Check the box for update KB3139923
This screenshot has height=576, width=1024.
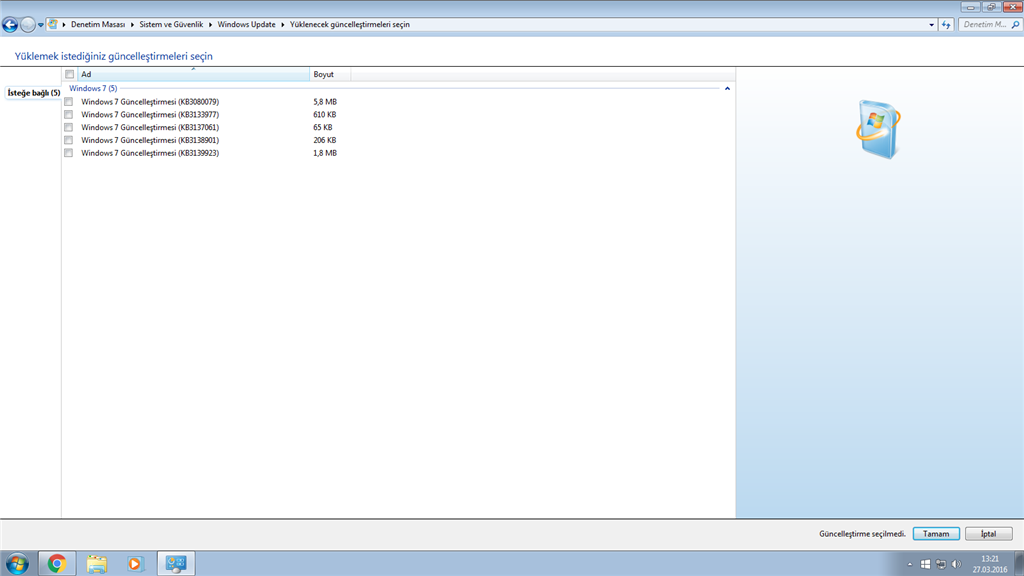pos(69,153)
